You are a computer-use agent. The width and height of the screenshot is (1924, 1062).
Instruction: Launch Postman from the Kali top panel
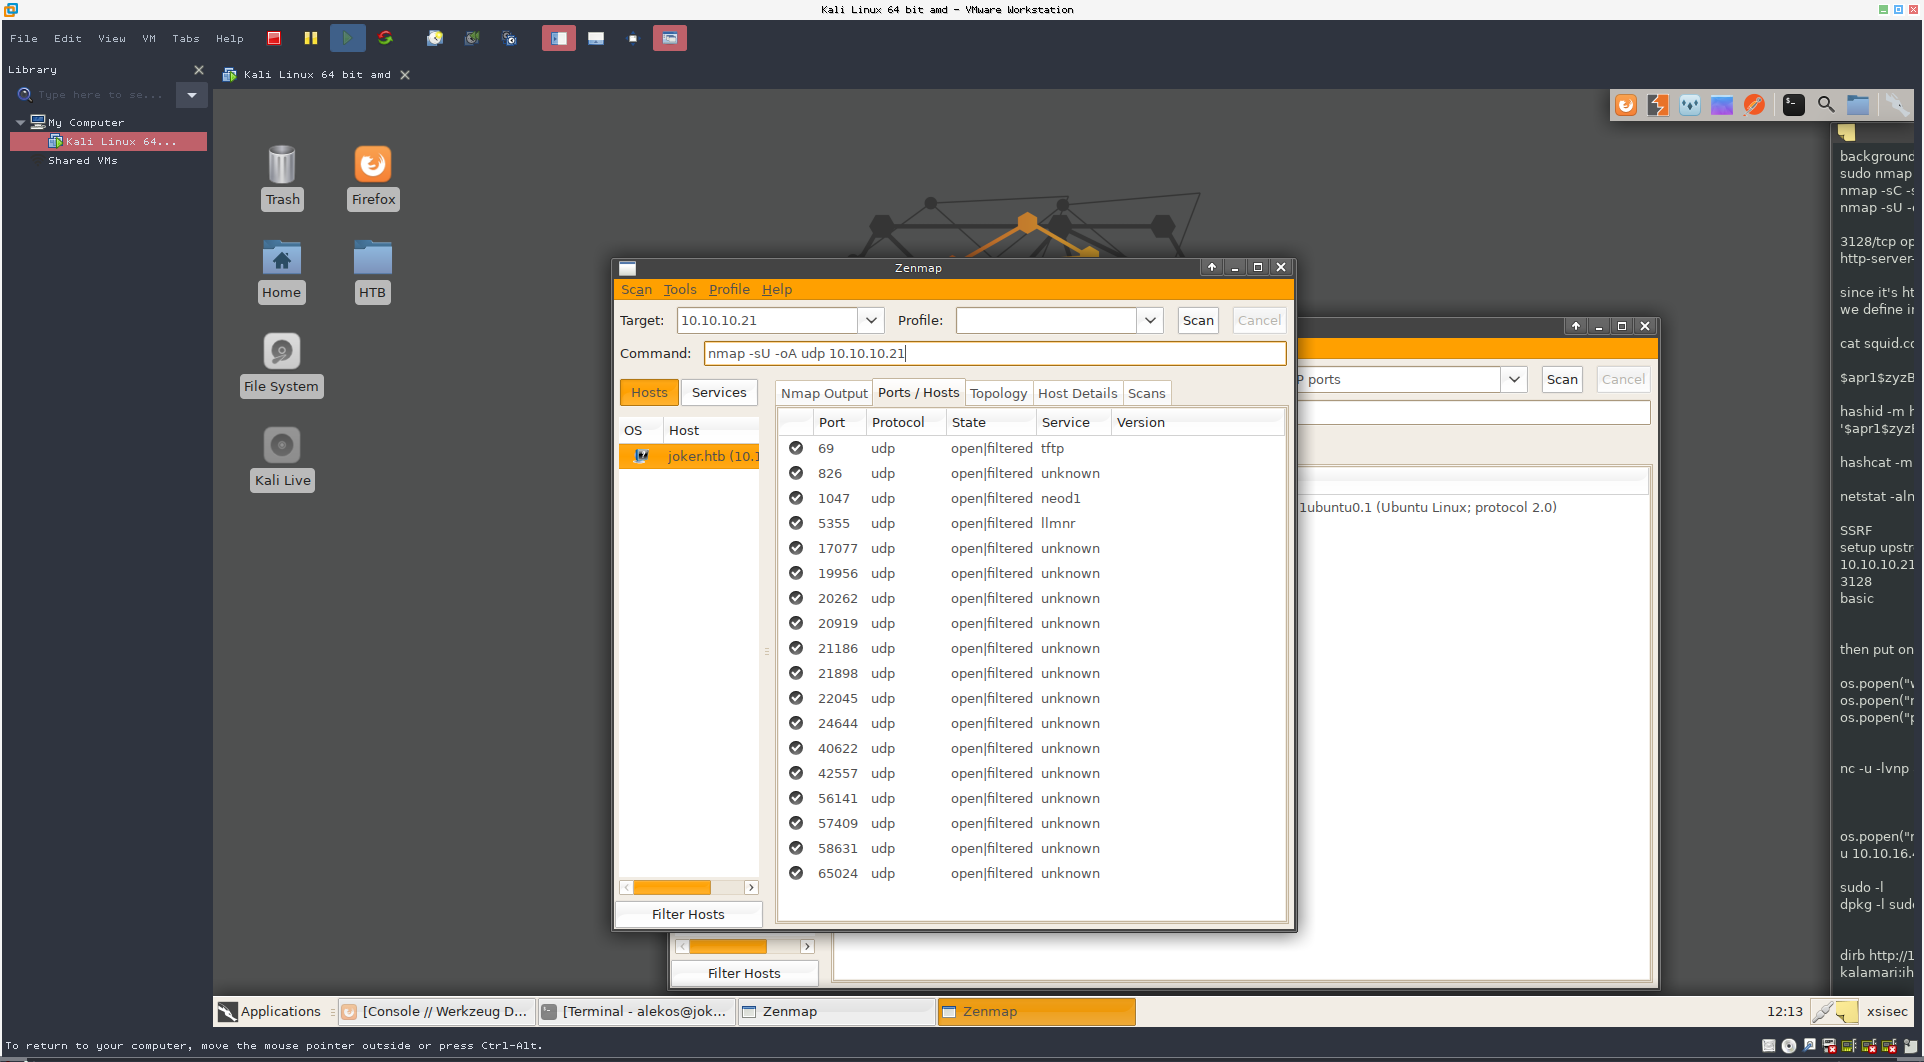coord(1754,105)
